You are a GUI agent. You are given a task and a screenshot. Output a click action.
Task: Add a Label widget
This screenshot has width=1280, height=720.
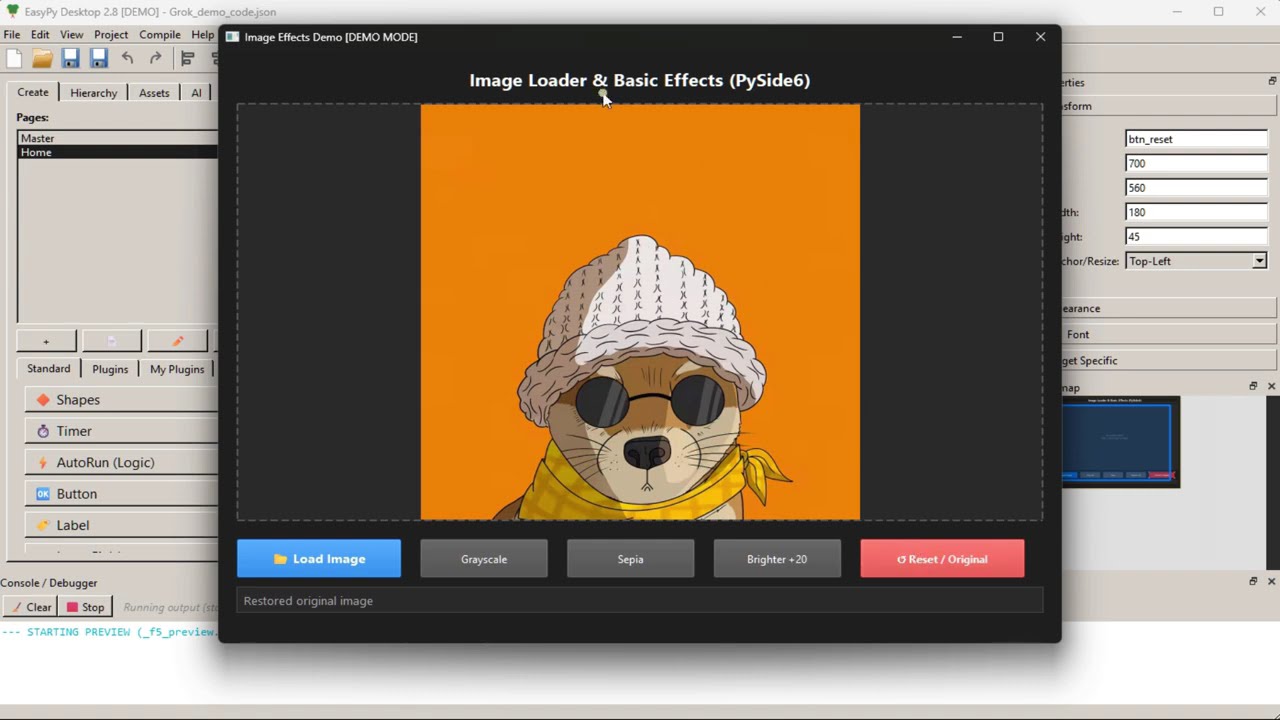tap(121, 525)
